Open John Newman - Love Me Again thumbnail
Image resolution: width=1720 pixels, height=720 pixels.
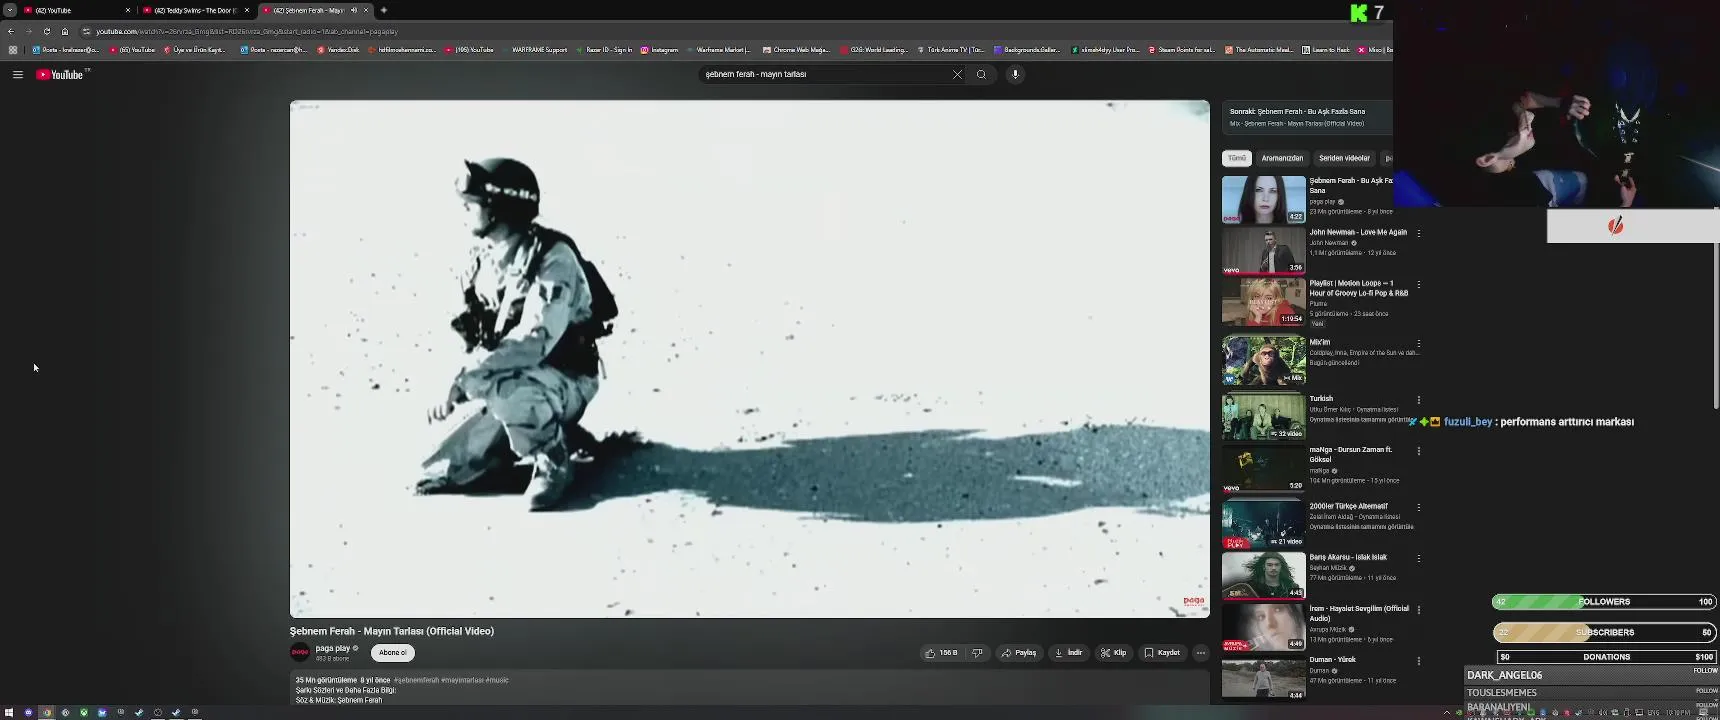[x=1264, y=250]
